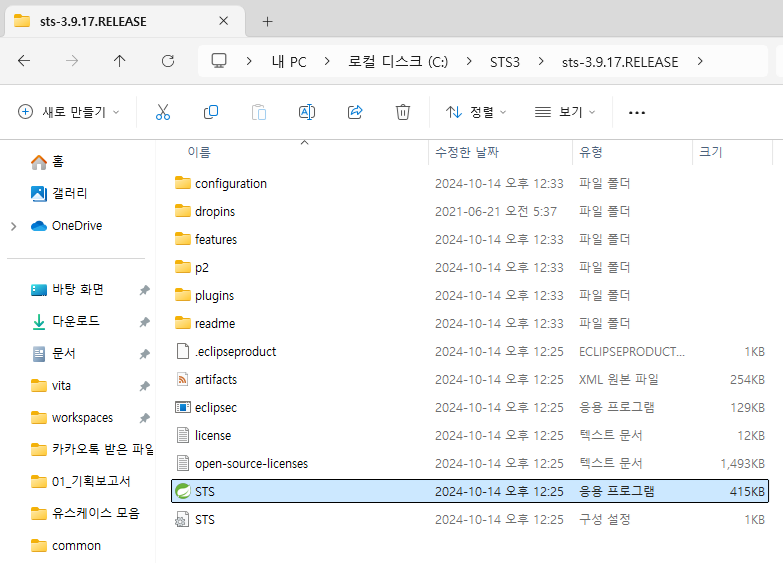Select the STS Spring leaf application icon

[x=183, y=492]
